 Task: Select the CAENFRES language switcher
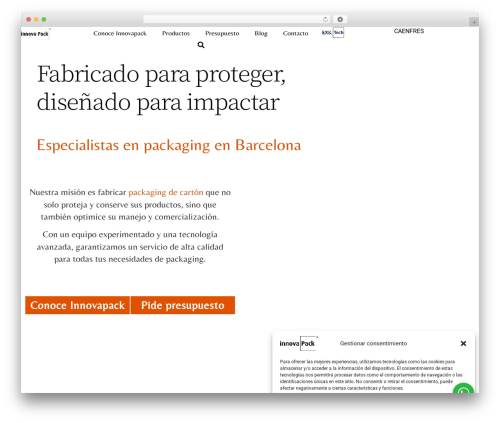409,31
